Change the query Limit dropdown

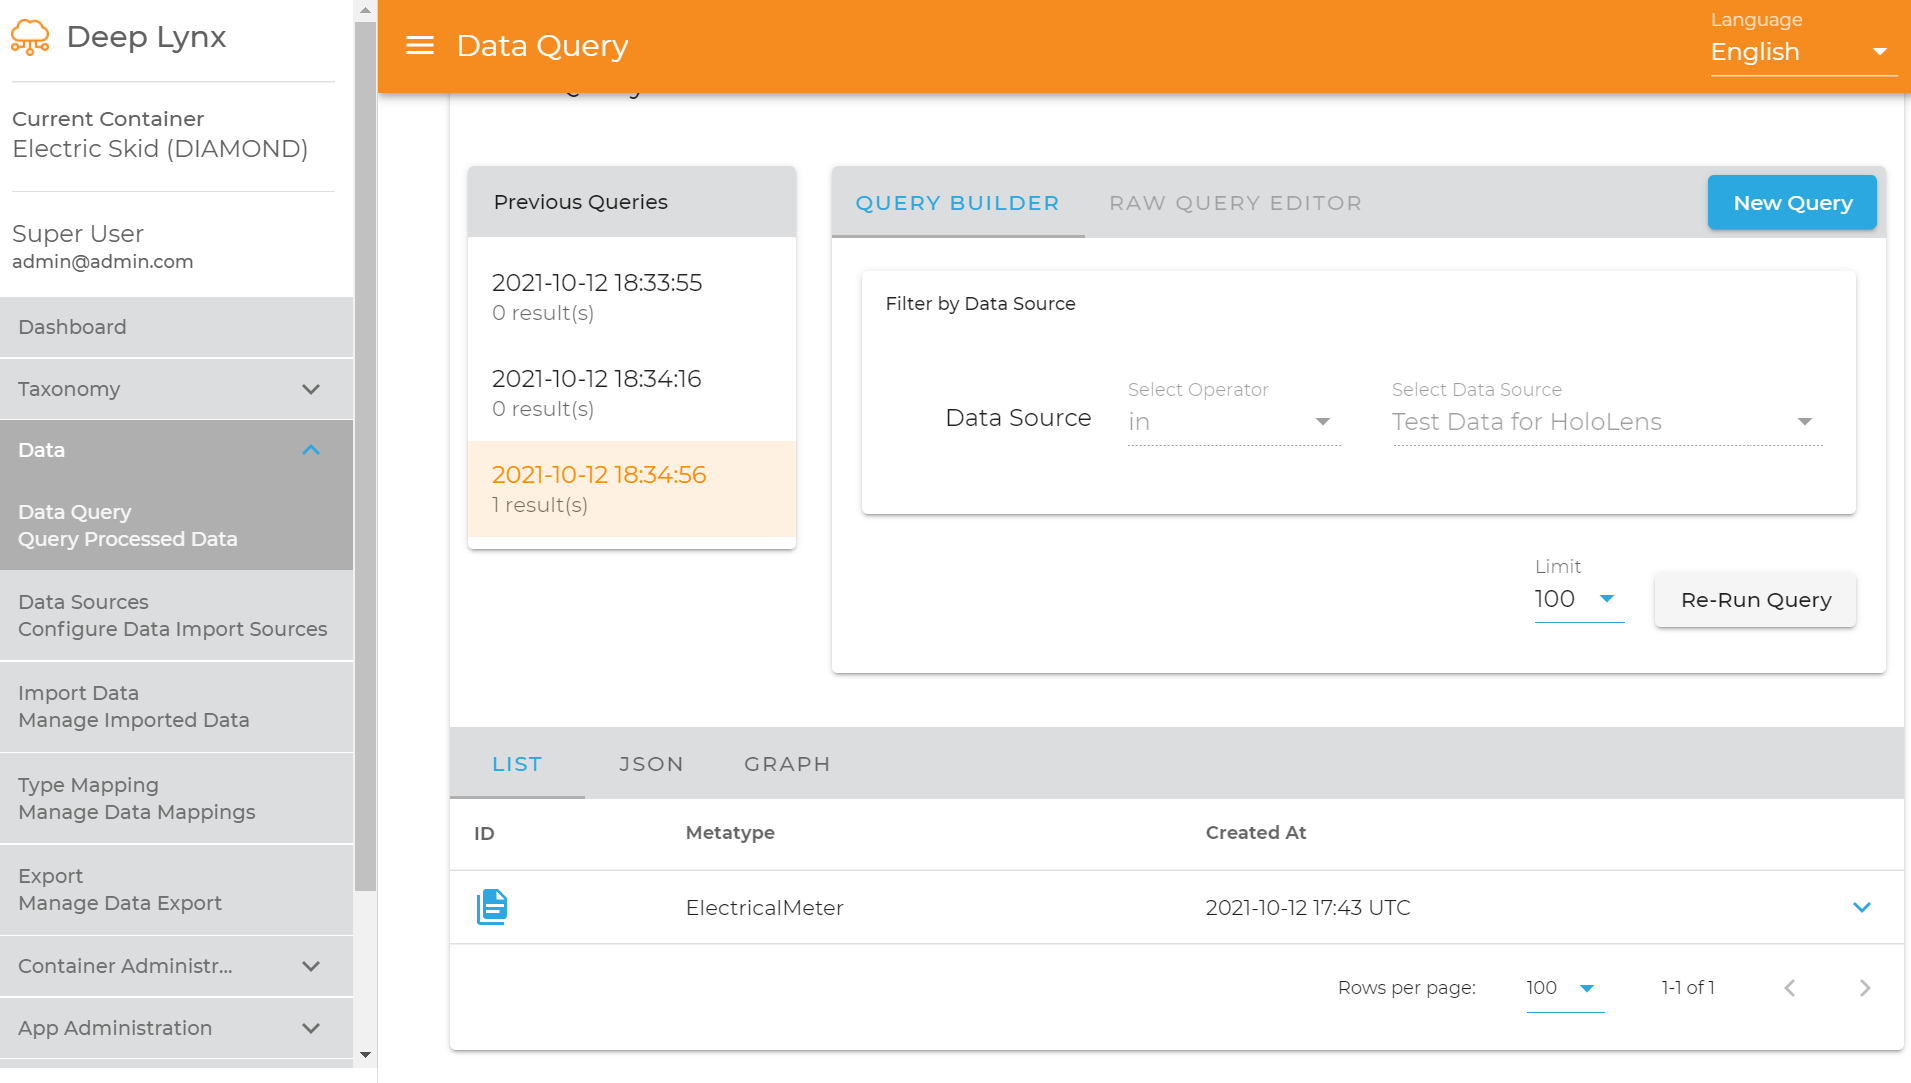point(1579,599)
